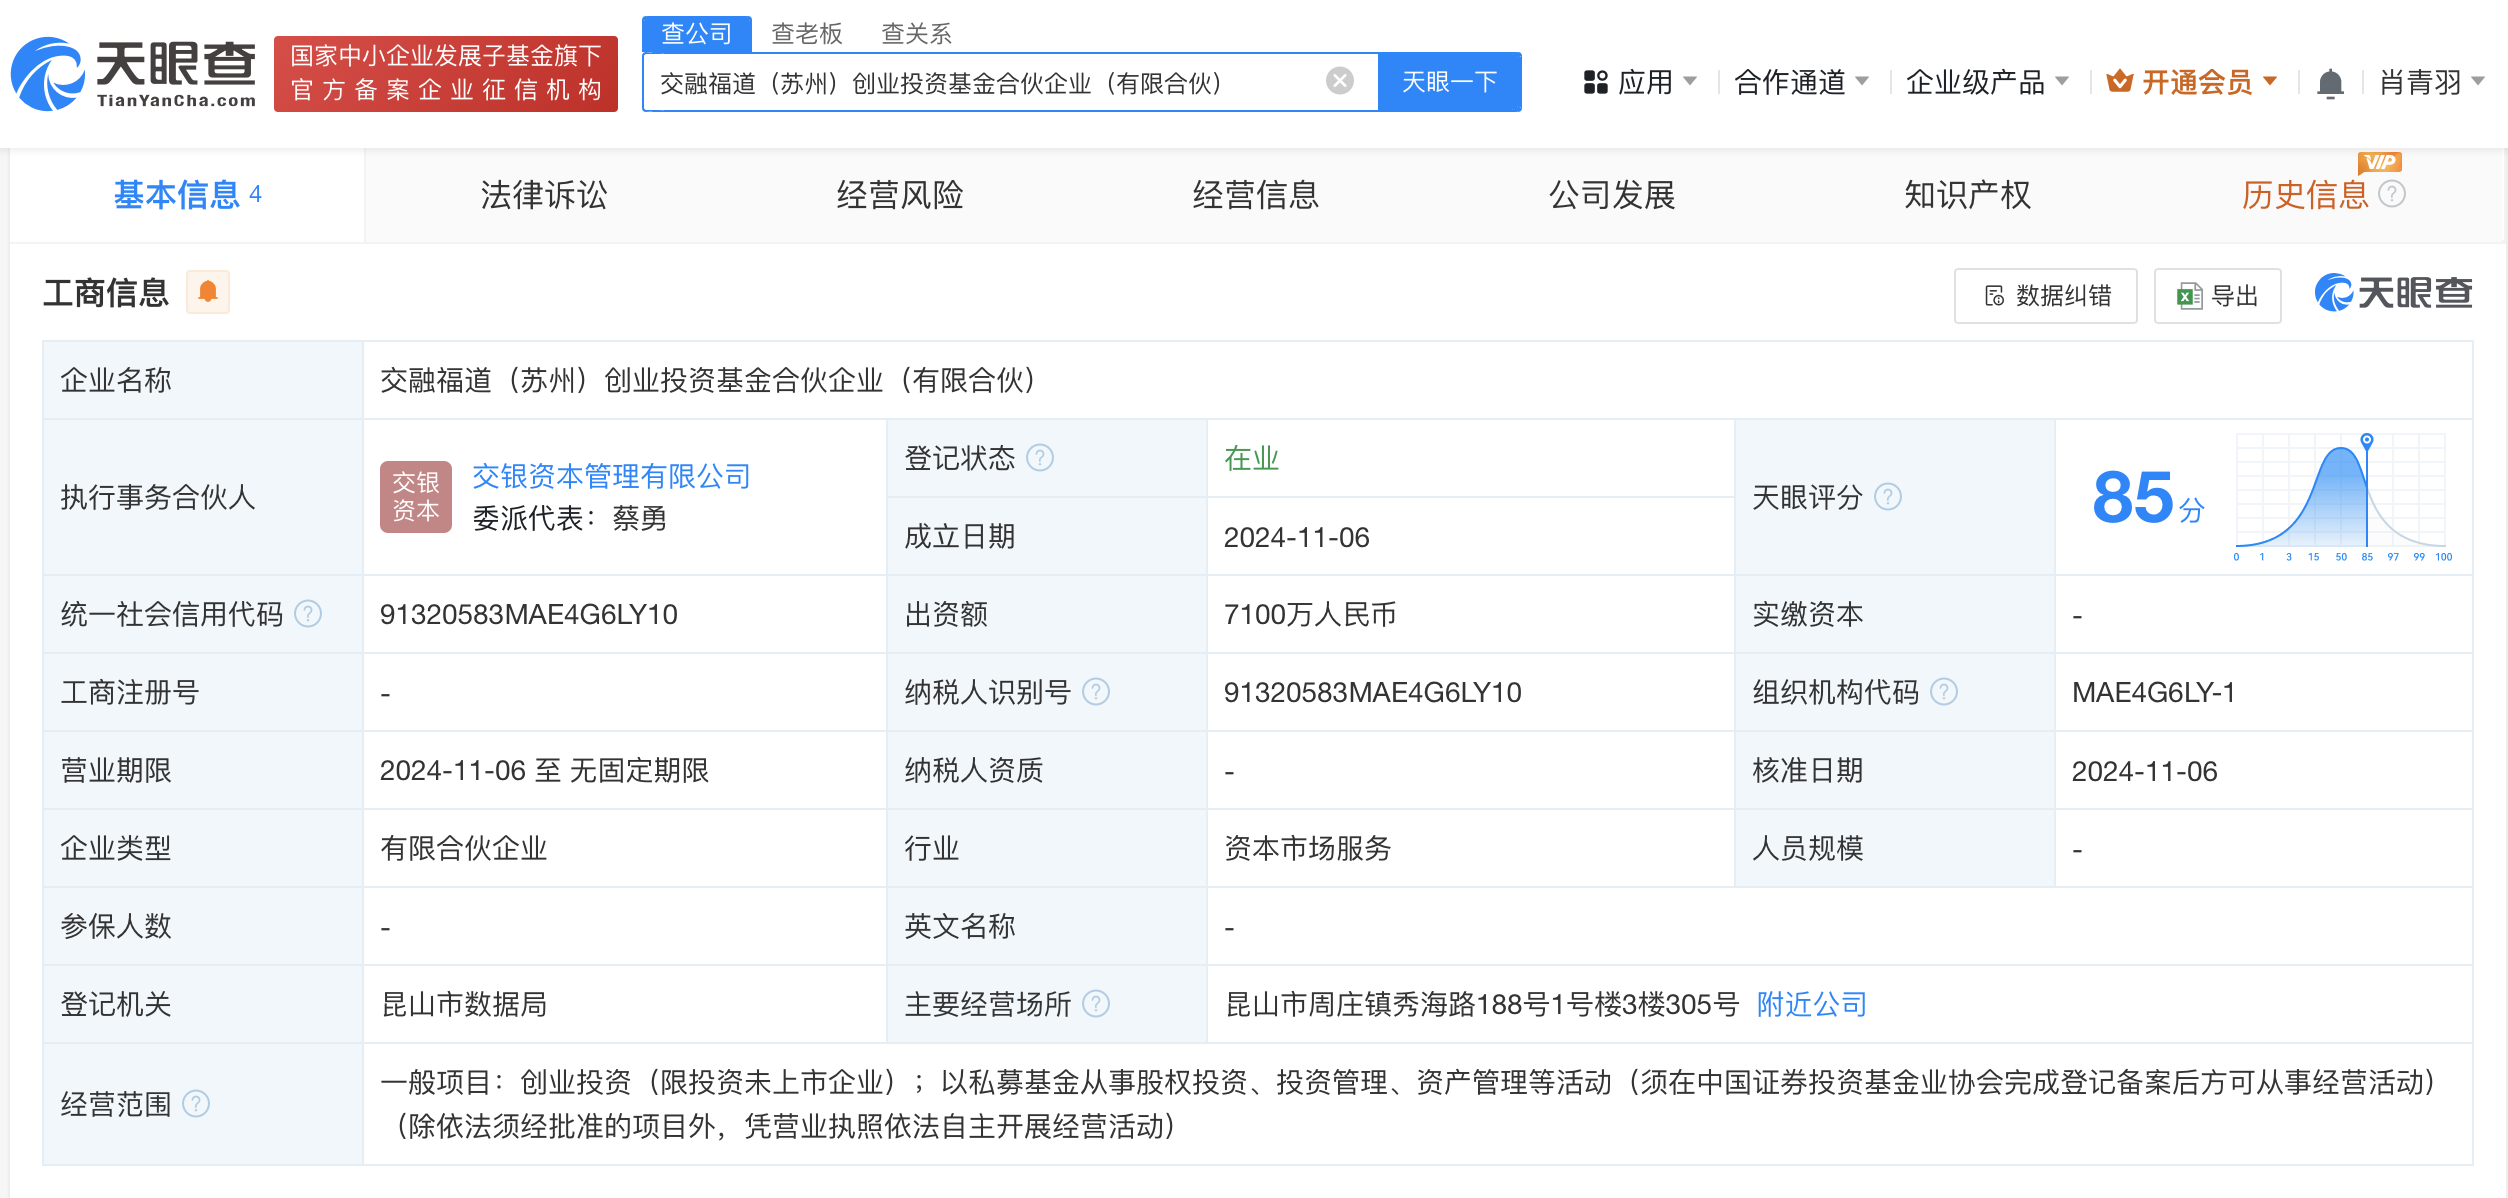The image size is (2508, 1198).
Task: Click the TianYanCha logo icon
Action: 47,74
